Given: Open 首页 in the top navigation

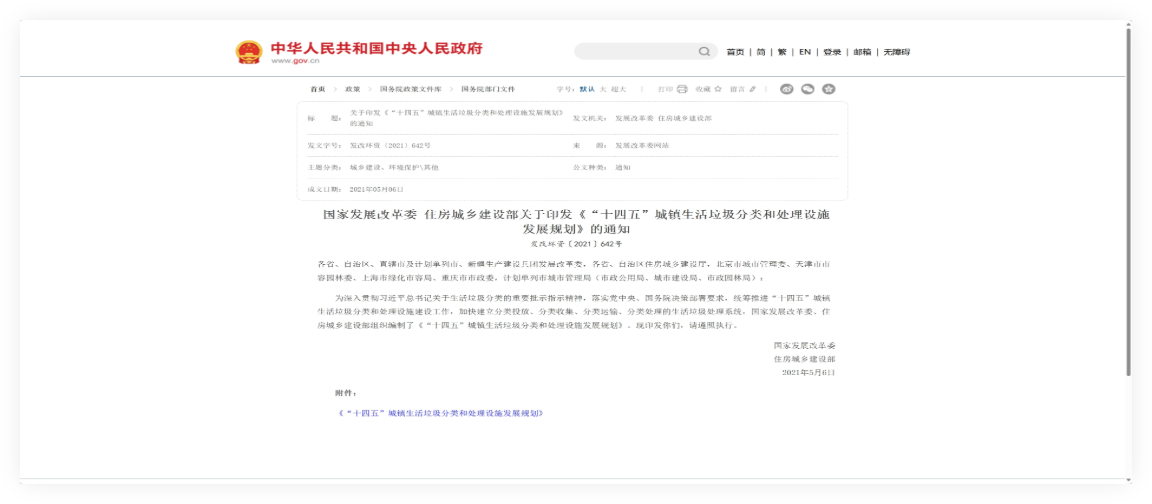Looking at the screenshot, I should point(735,52).
